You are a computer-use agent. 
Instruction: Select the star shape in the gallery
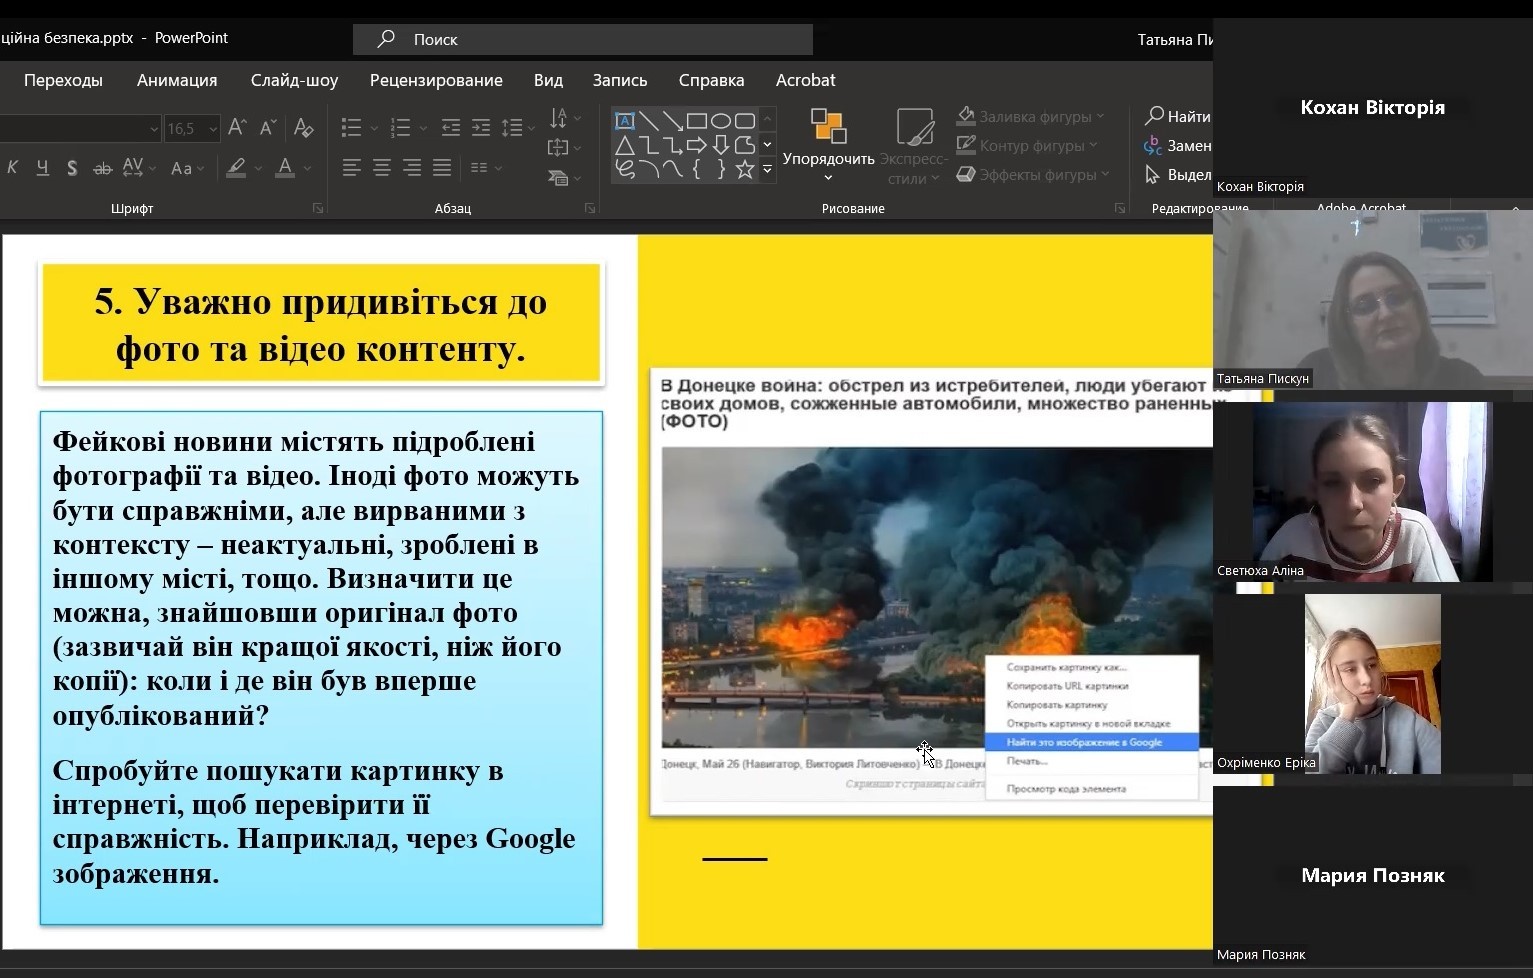coord(745,169)
